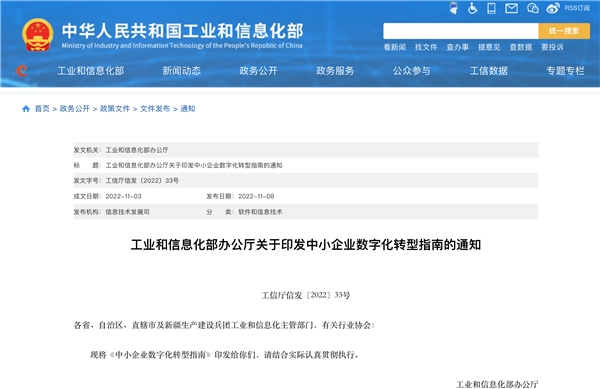Open the 公众参与 navigation menu
Image resolution: width=600 pixels, height=389 pixels.
412,71
